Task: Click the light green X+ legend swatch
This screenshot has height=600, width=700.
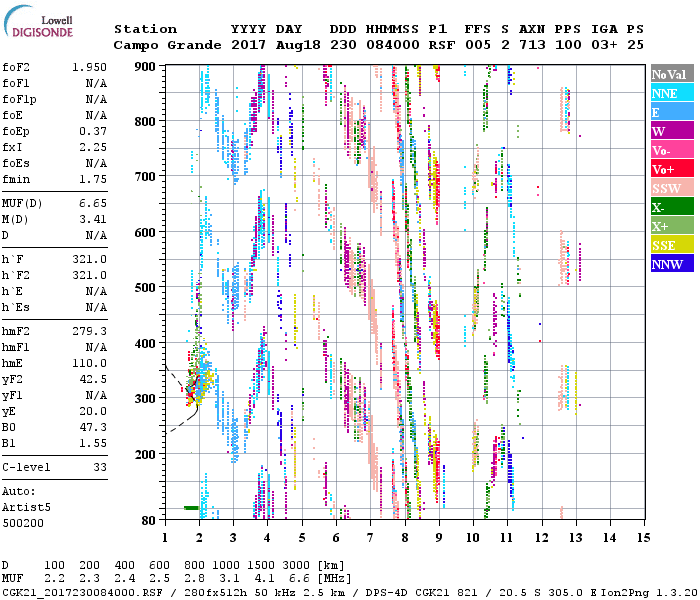Action: pos(671,226)
